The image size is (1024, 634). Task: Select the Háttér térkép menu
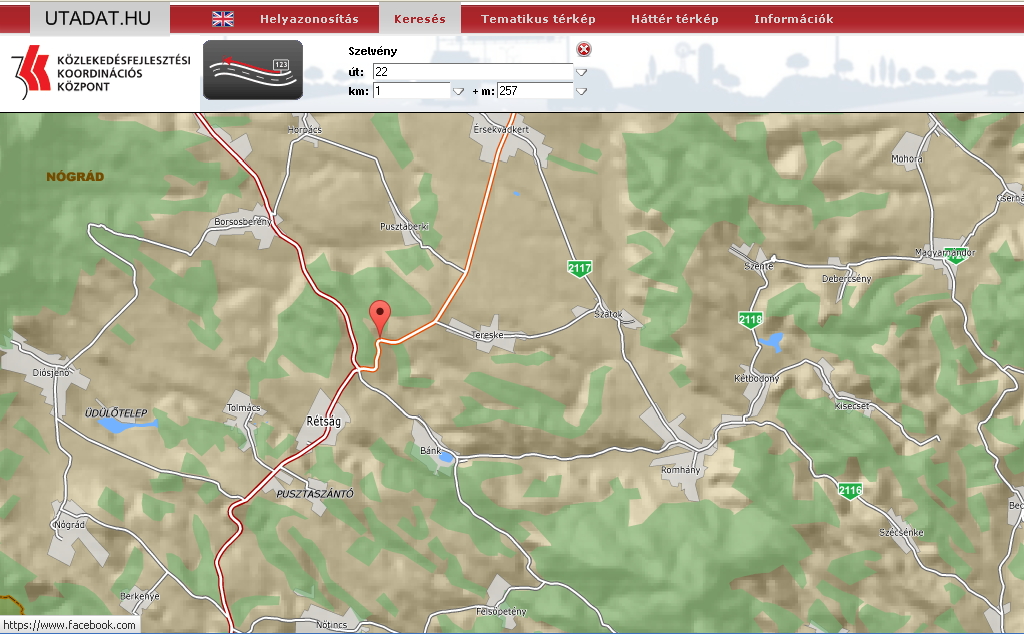675,19
